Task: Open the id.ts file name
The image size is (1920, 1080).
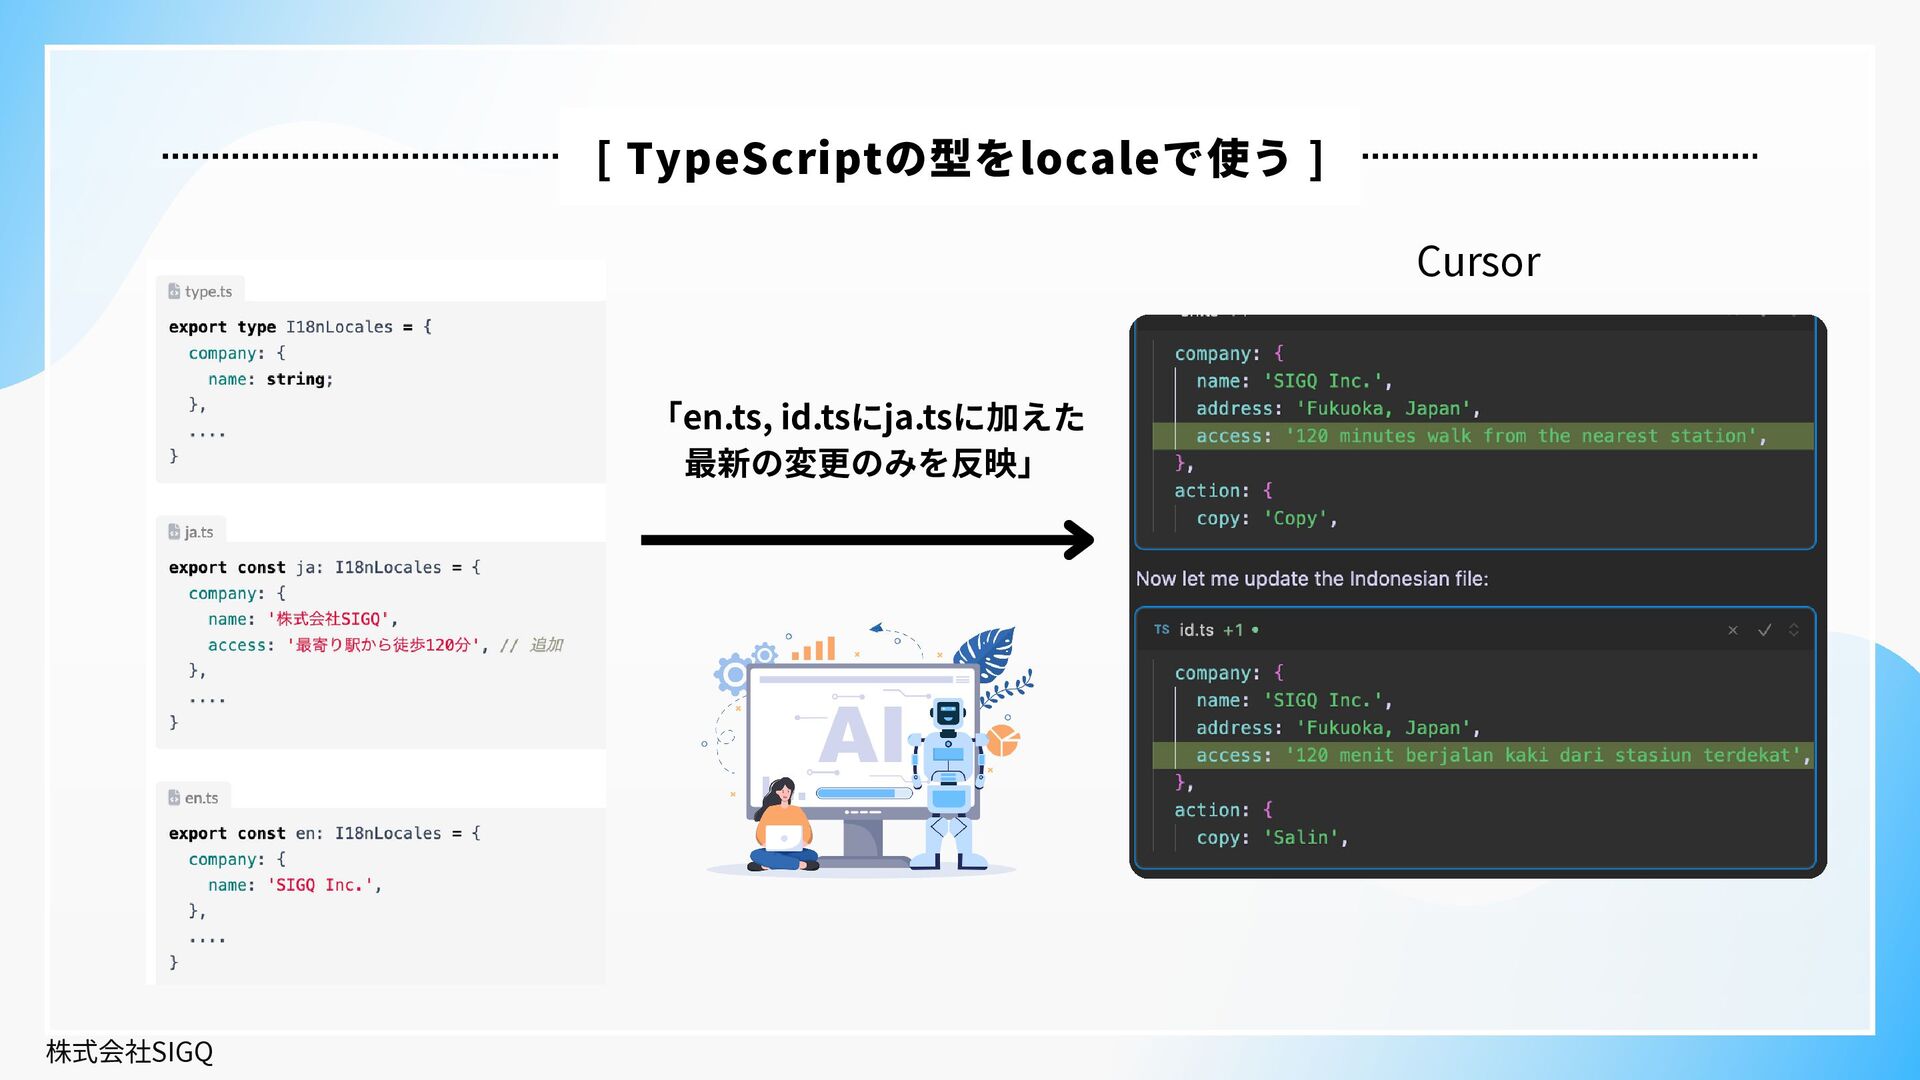Action: (x=1196, y=630)
